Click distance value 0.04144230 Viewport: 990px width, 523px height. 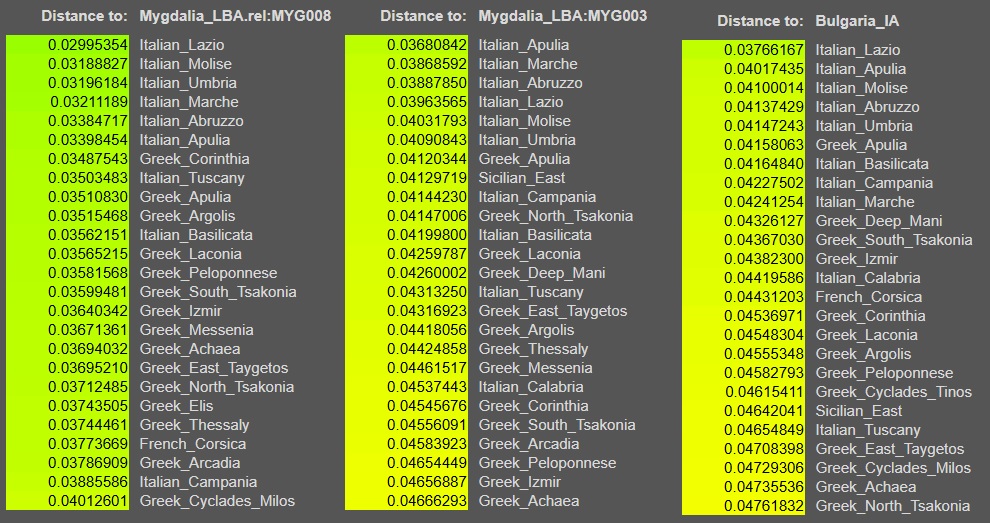pyautogui.click(x=427, y=197)
